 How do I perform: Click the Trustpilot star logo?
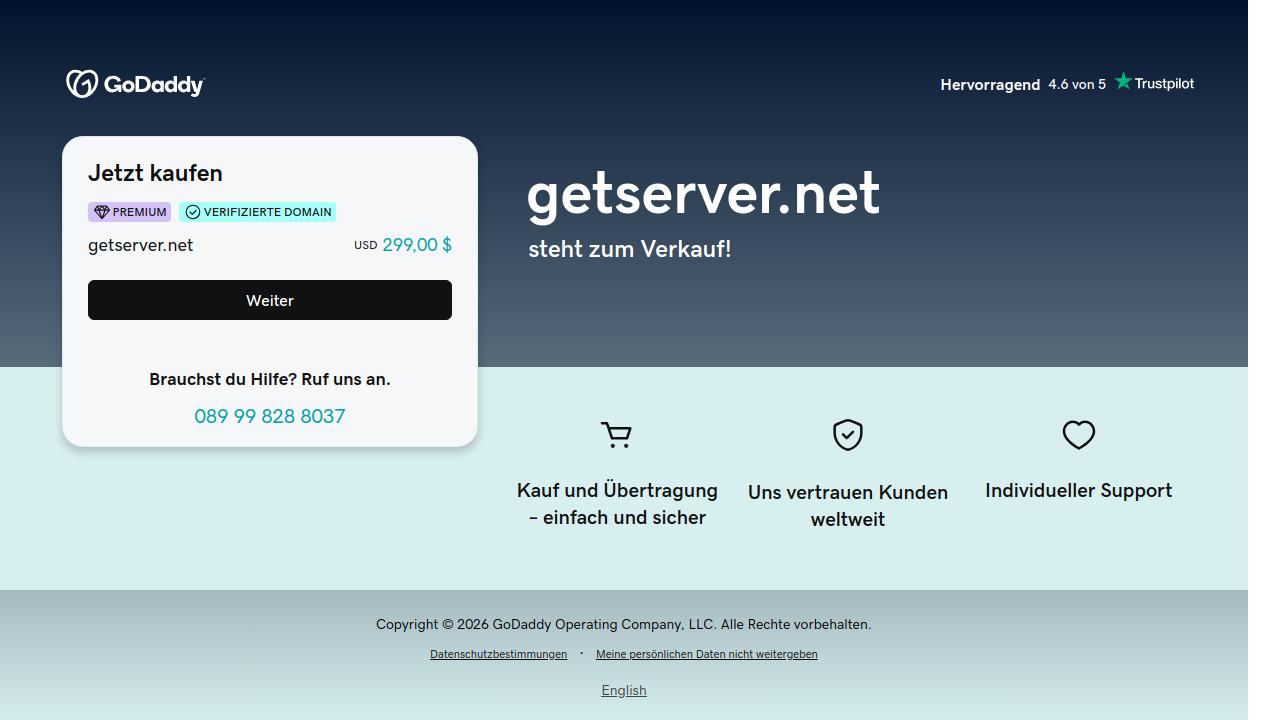(x=1154, y=83)
